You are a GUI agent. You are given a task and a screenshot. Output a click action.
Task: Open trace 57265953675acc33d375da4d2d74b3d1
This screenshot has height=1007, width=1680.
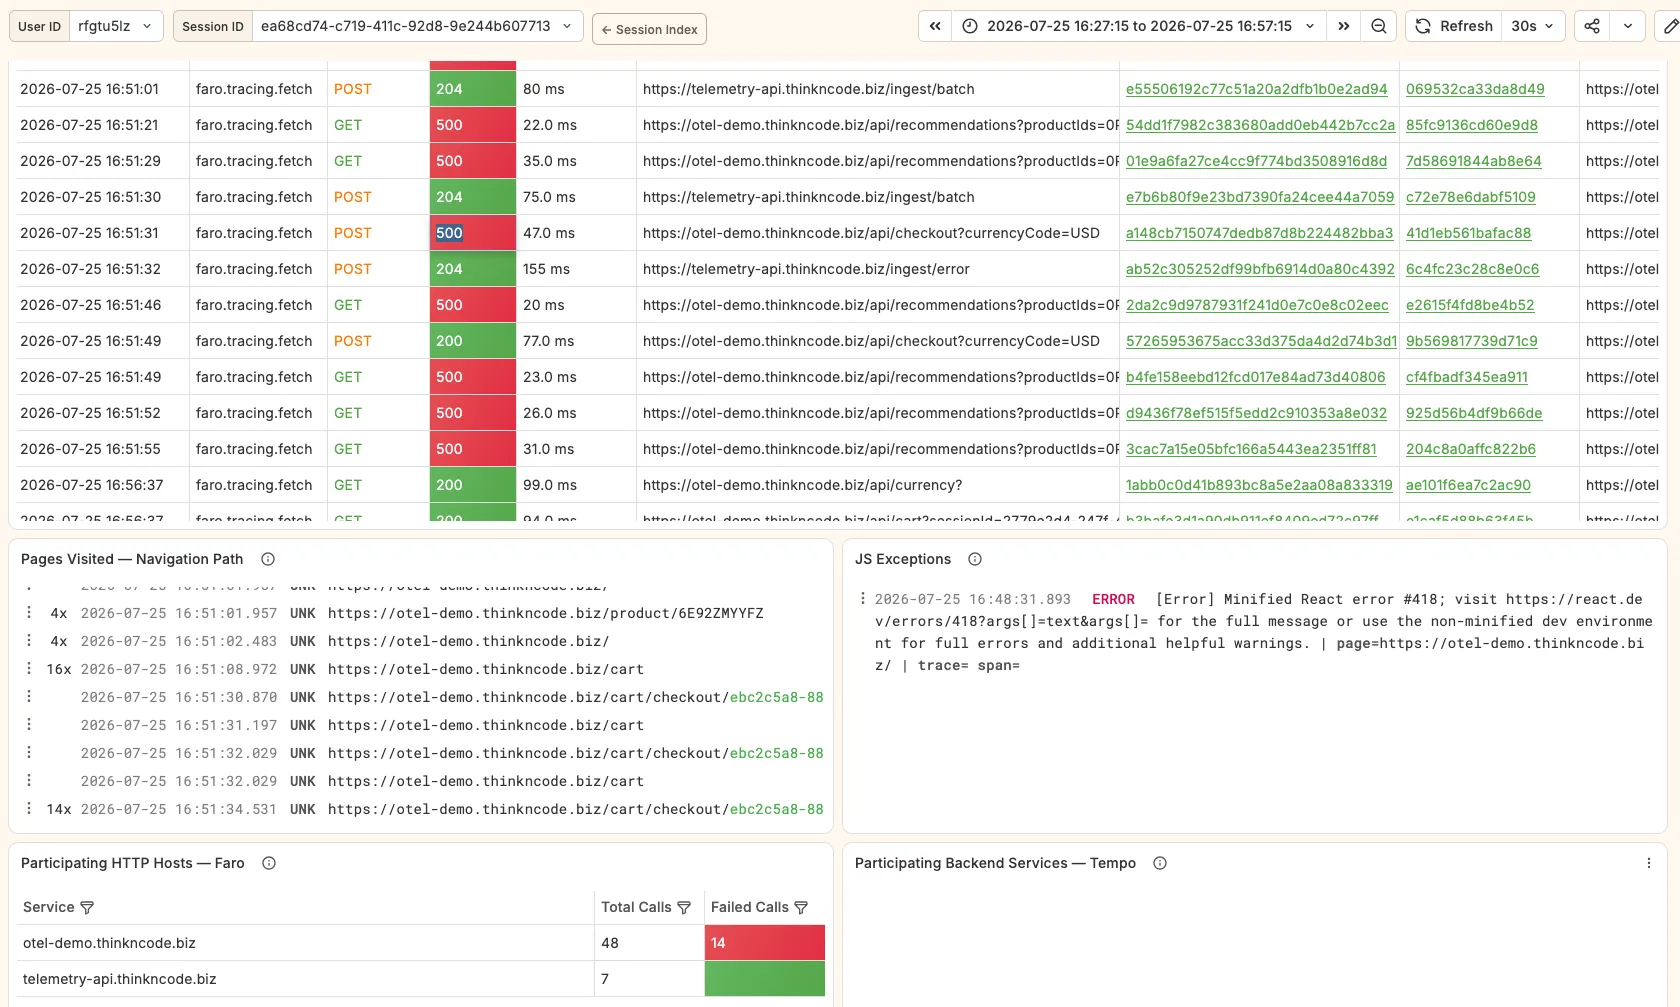(x=1261, y=341)
